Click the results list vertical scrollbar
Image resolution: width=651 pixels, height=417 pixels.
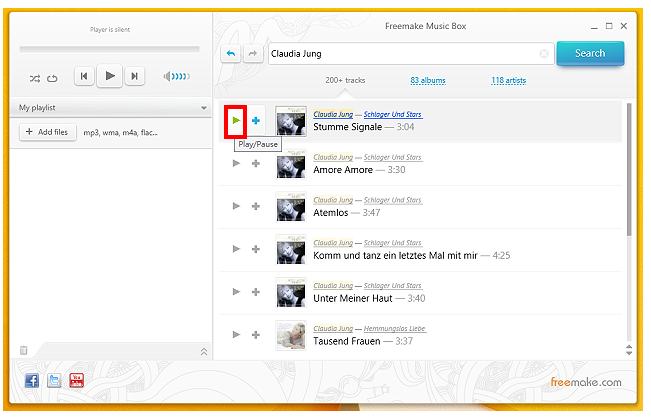coord(629,169)
